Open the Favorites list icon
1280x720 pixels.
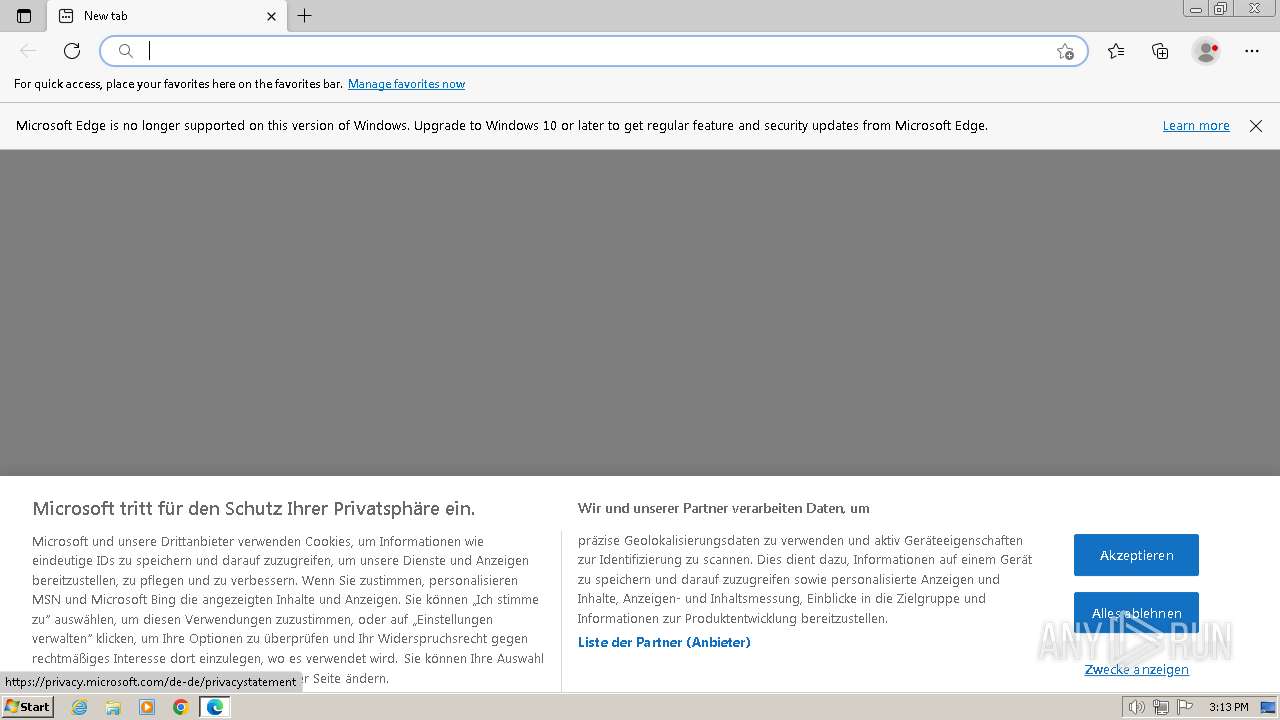click(1116, 51)
